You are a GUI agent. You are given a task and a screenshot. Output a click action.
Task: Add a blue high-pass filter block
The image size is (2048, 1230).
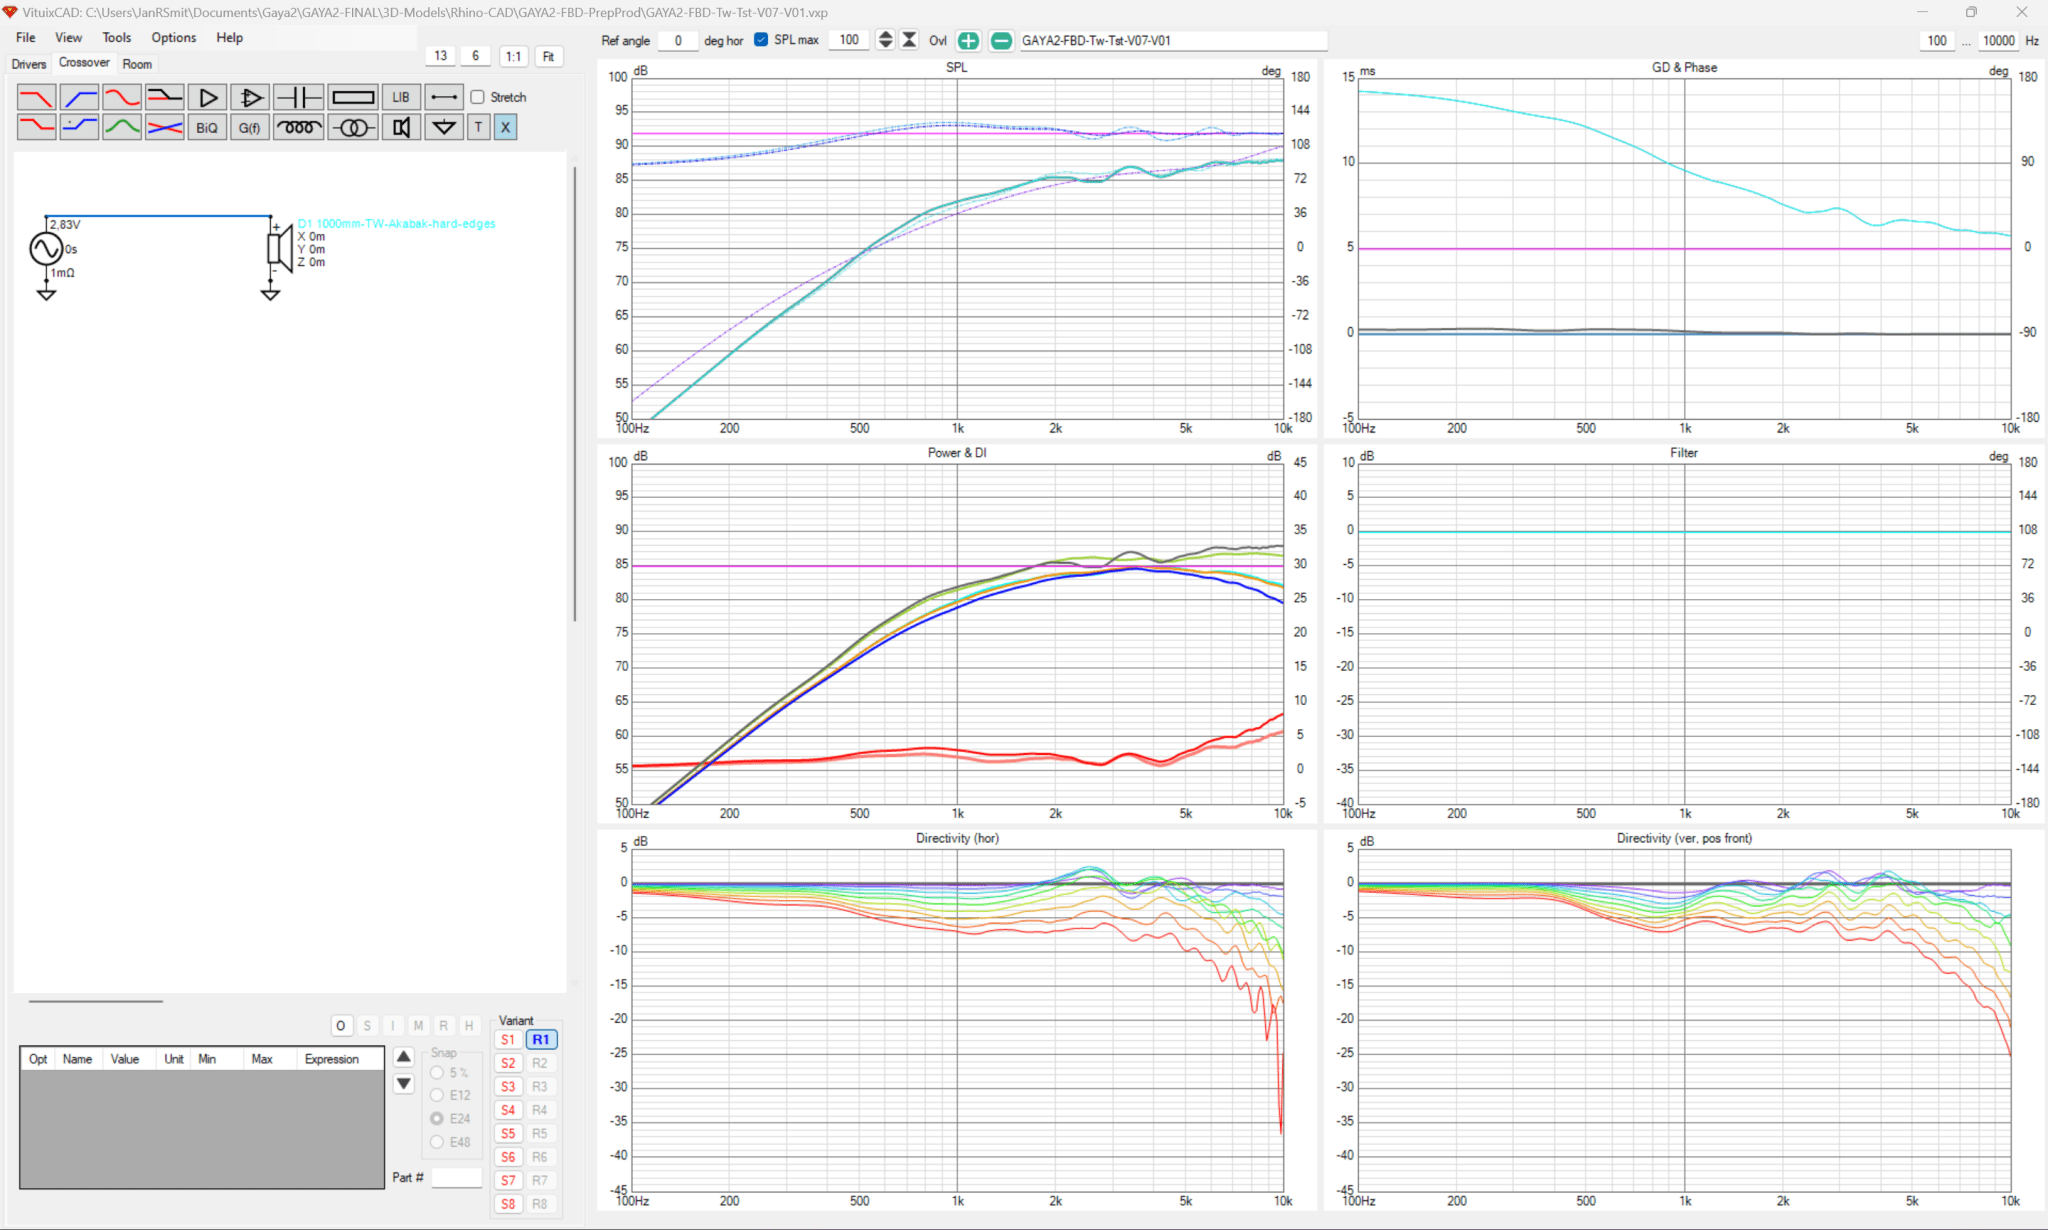(x=79, y=97)
